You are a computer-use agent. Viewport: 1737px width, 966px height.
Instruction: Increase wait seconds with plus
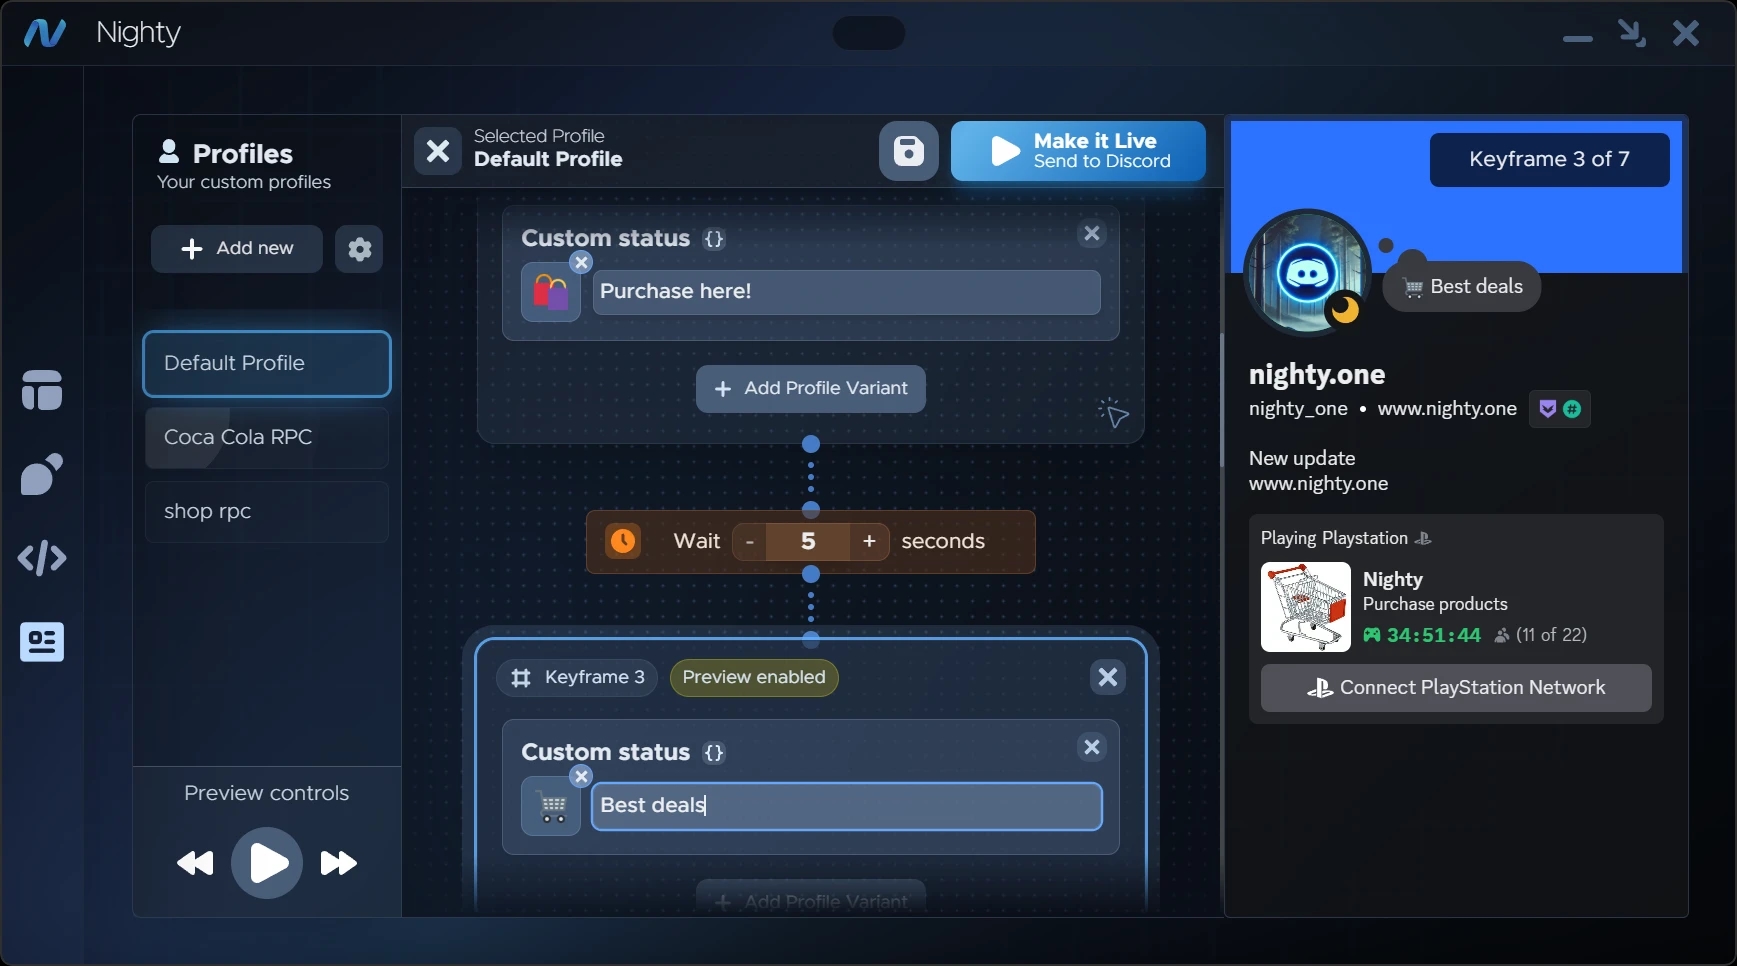(x=870, y=542)
